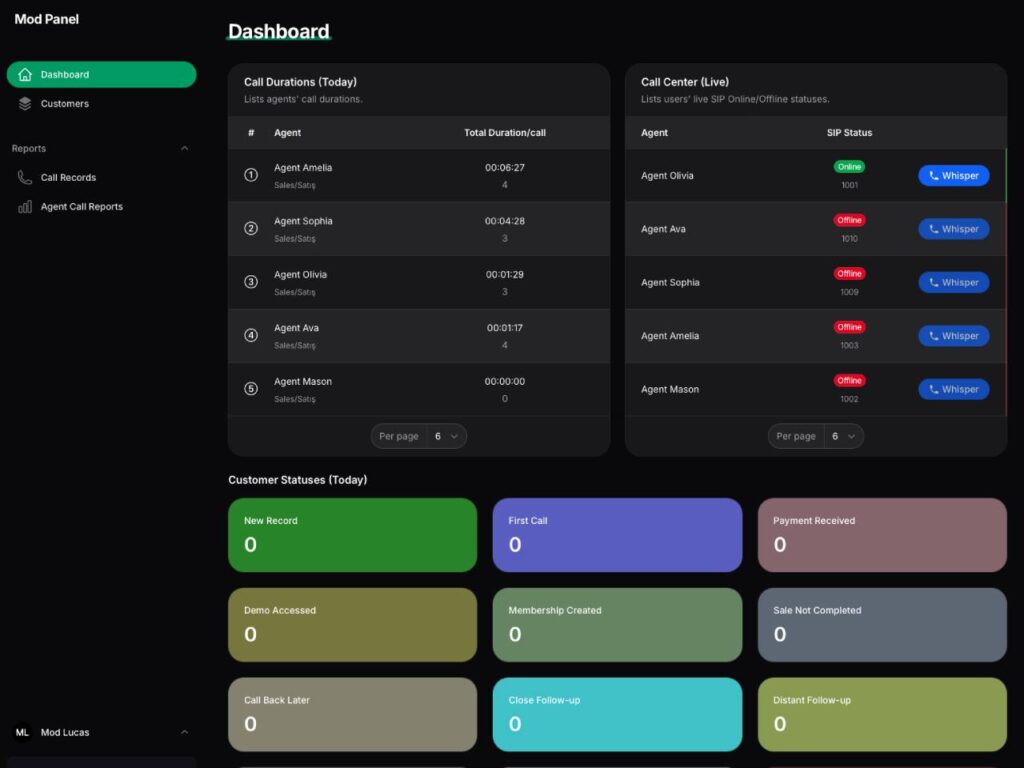Click Agent Ava's Offline status badge
1024x768 pixels.
(x=849, y=220)
